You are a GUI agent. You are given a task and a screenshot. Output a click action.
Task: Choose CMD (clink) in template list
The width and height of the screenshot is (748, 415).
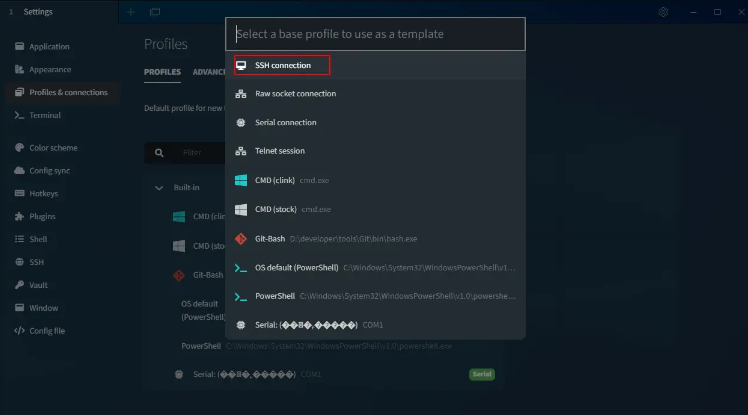pos(375,180)
